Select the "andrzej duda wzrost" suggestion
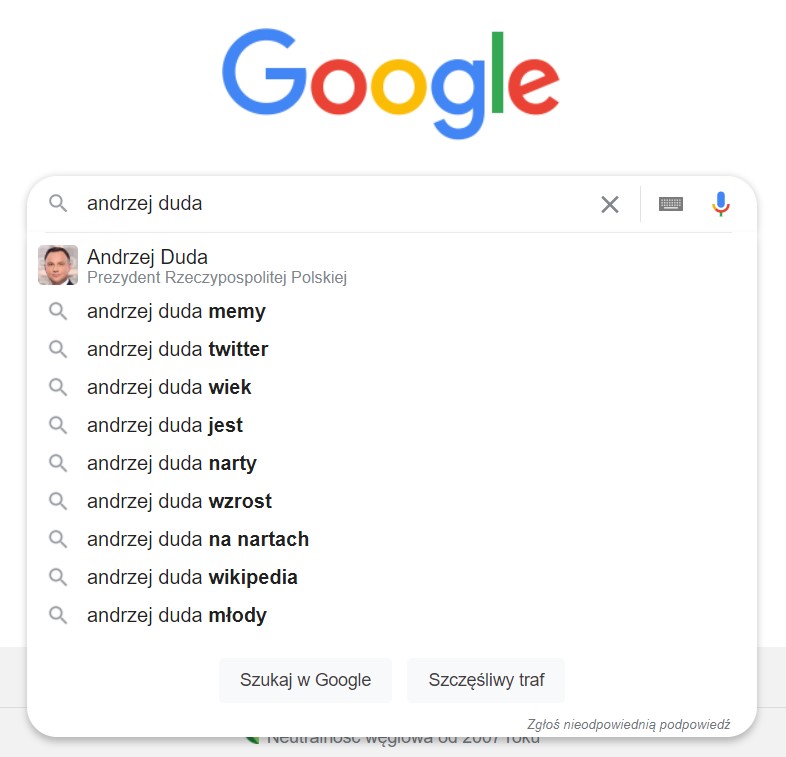This screenshot has width=786, height=757. pyautogui.click(x=179, y=502)
